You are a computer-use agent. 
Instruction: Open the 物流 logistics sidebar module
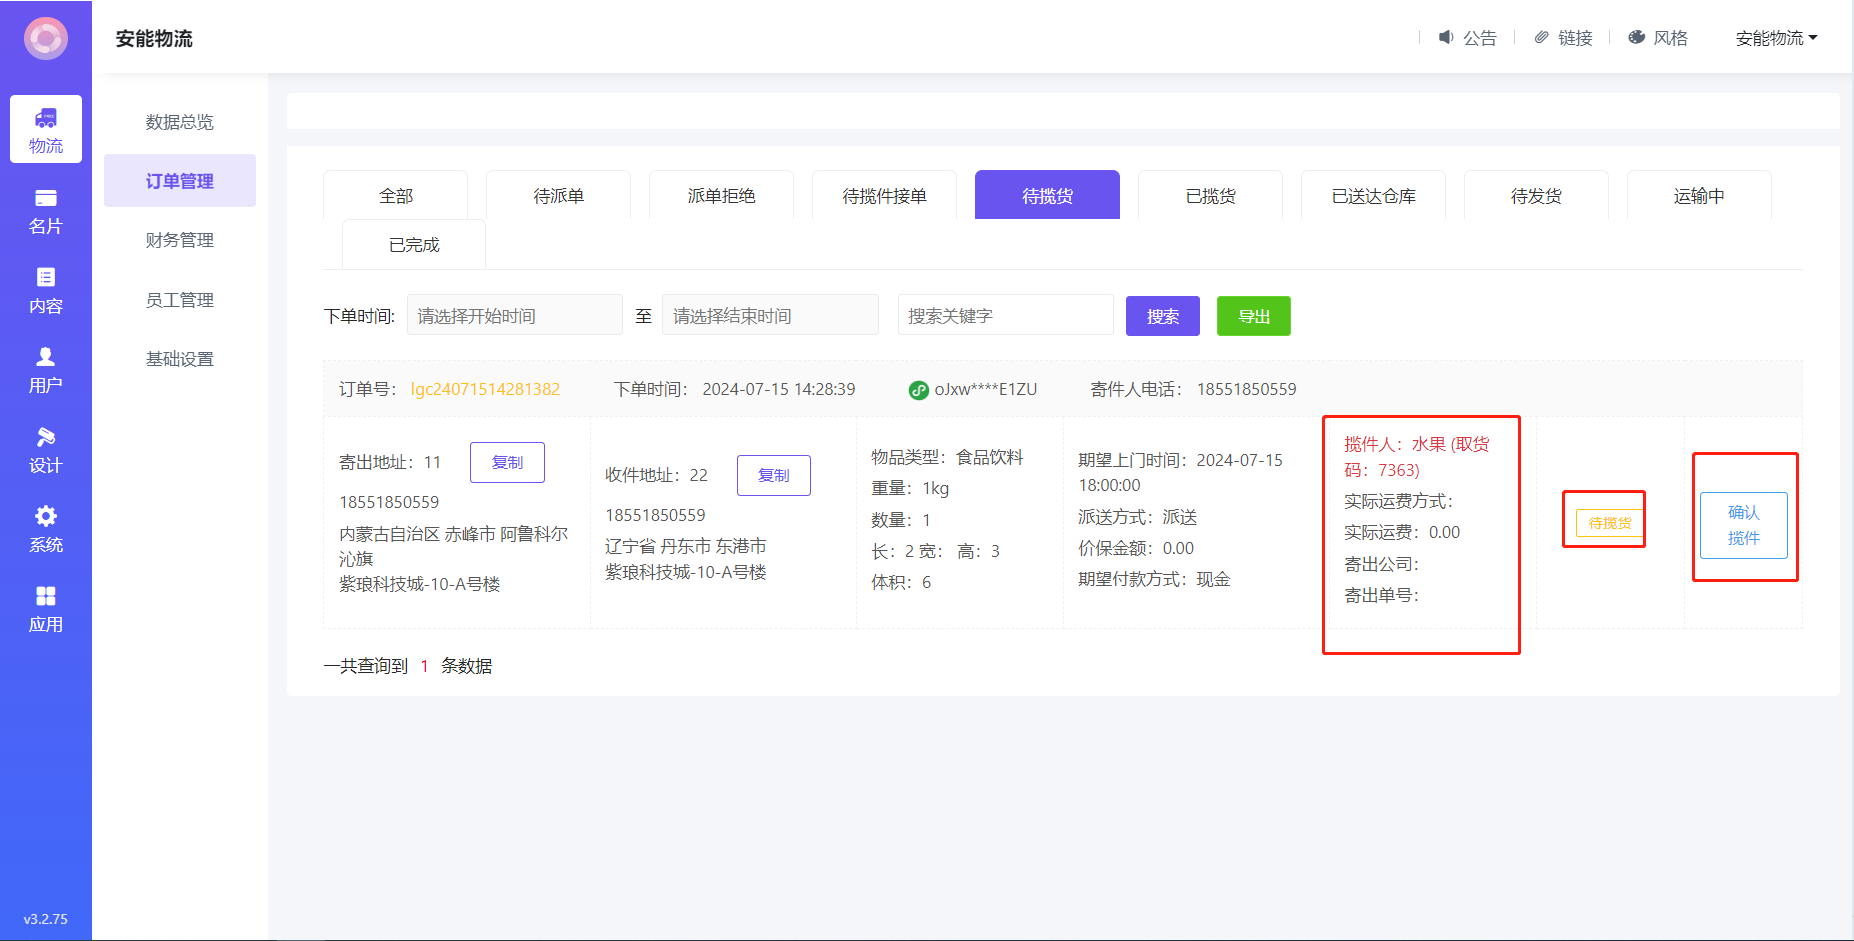click(46, 130)
